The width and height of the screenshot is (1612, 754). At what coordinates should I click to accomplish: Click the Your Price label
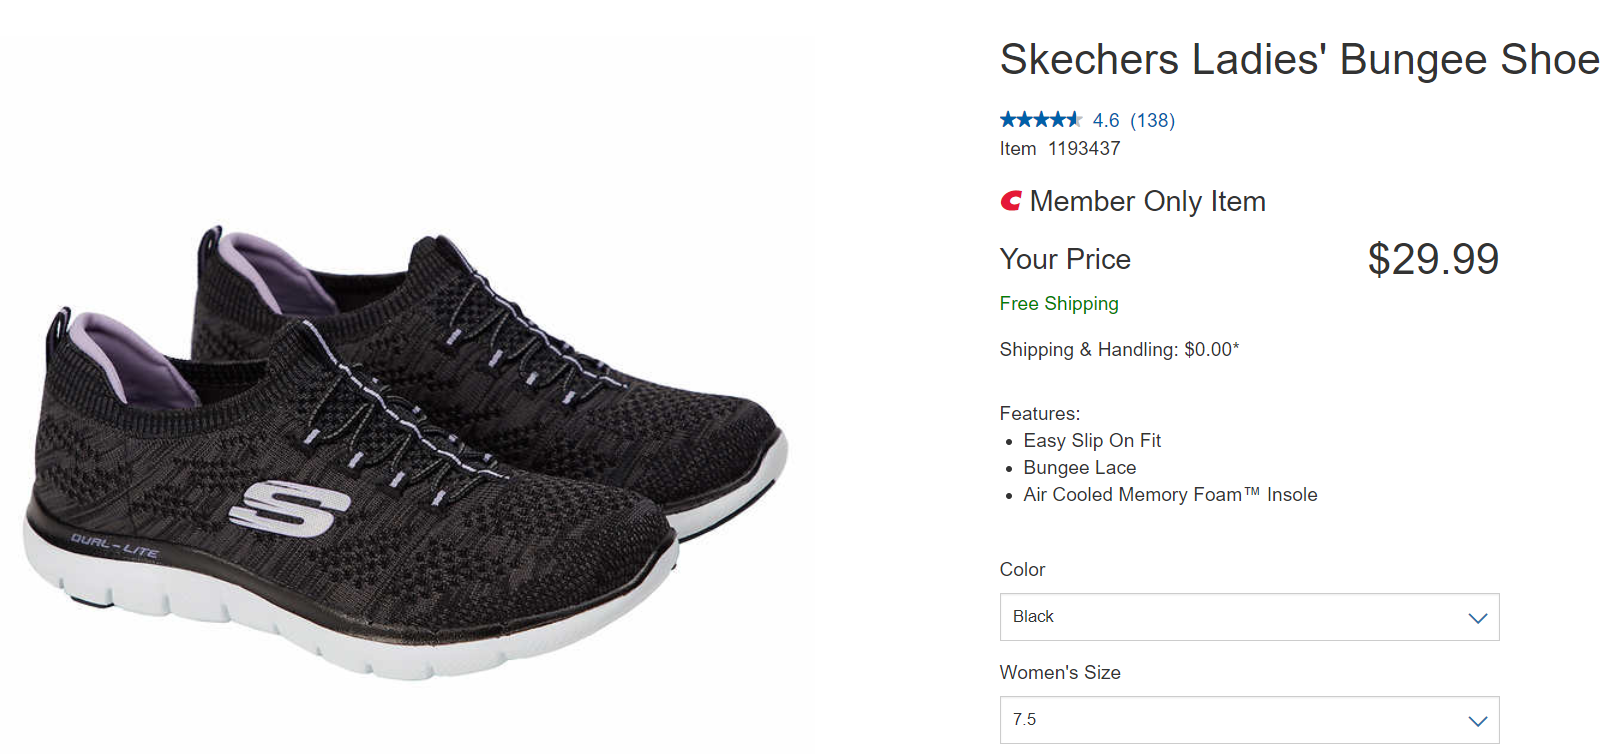[1065, 260]
